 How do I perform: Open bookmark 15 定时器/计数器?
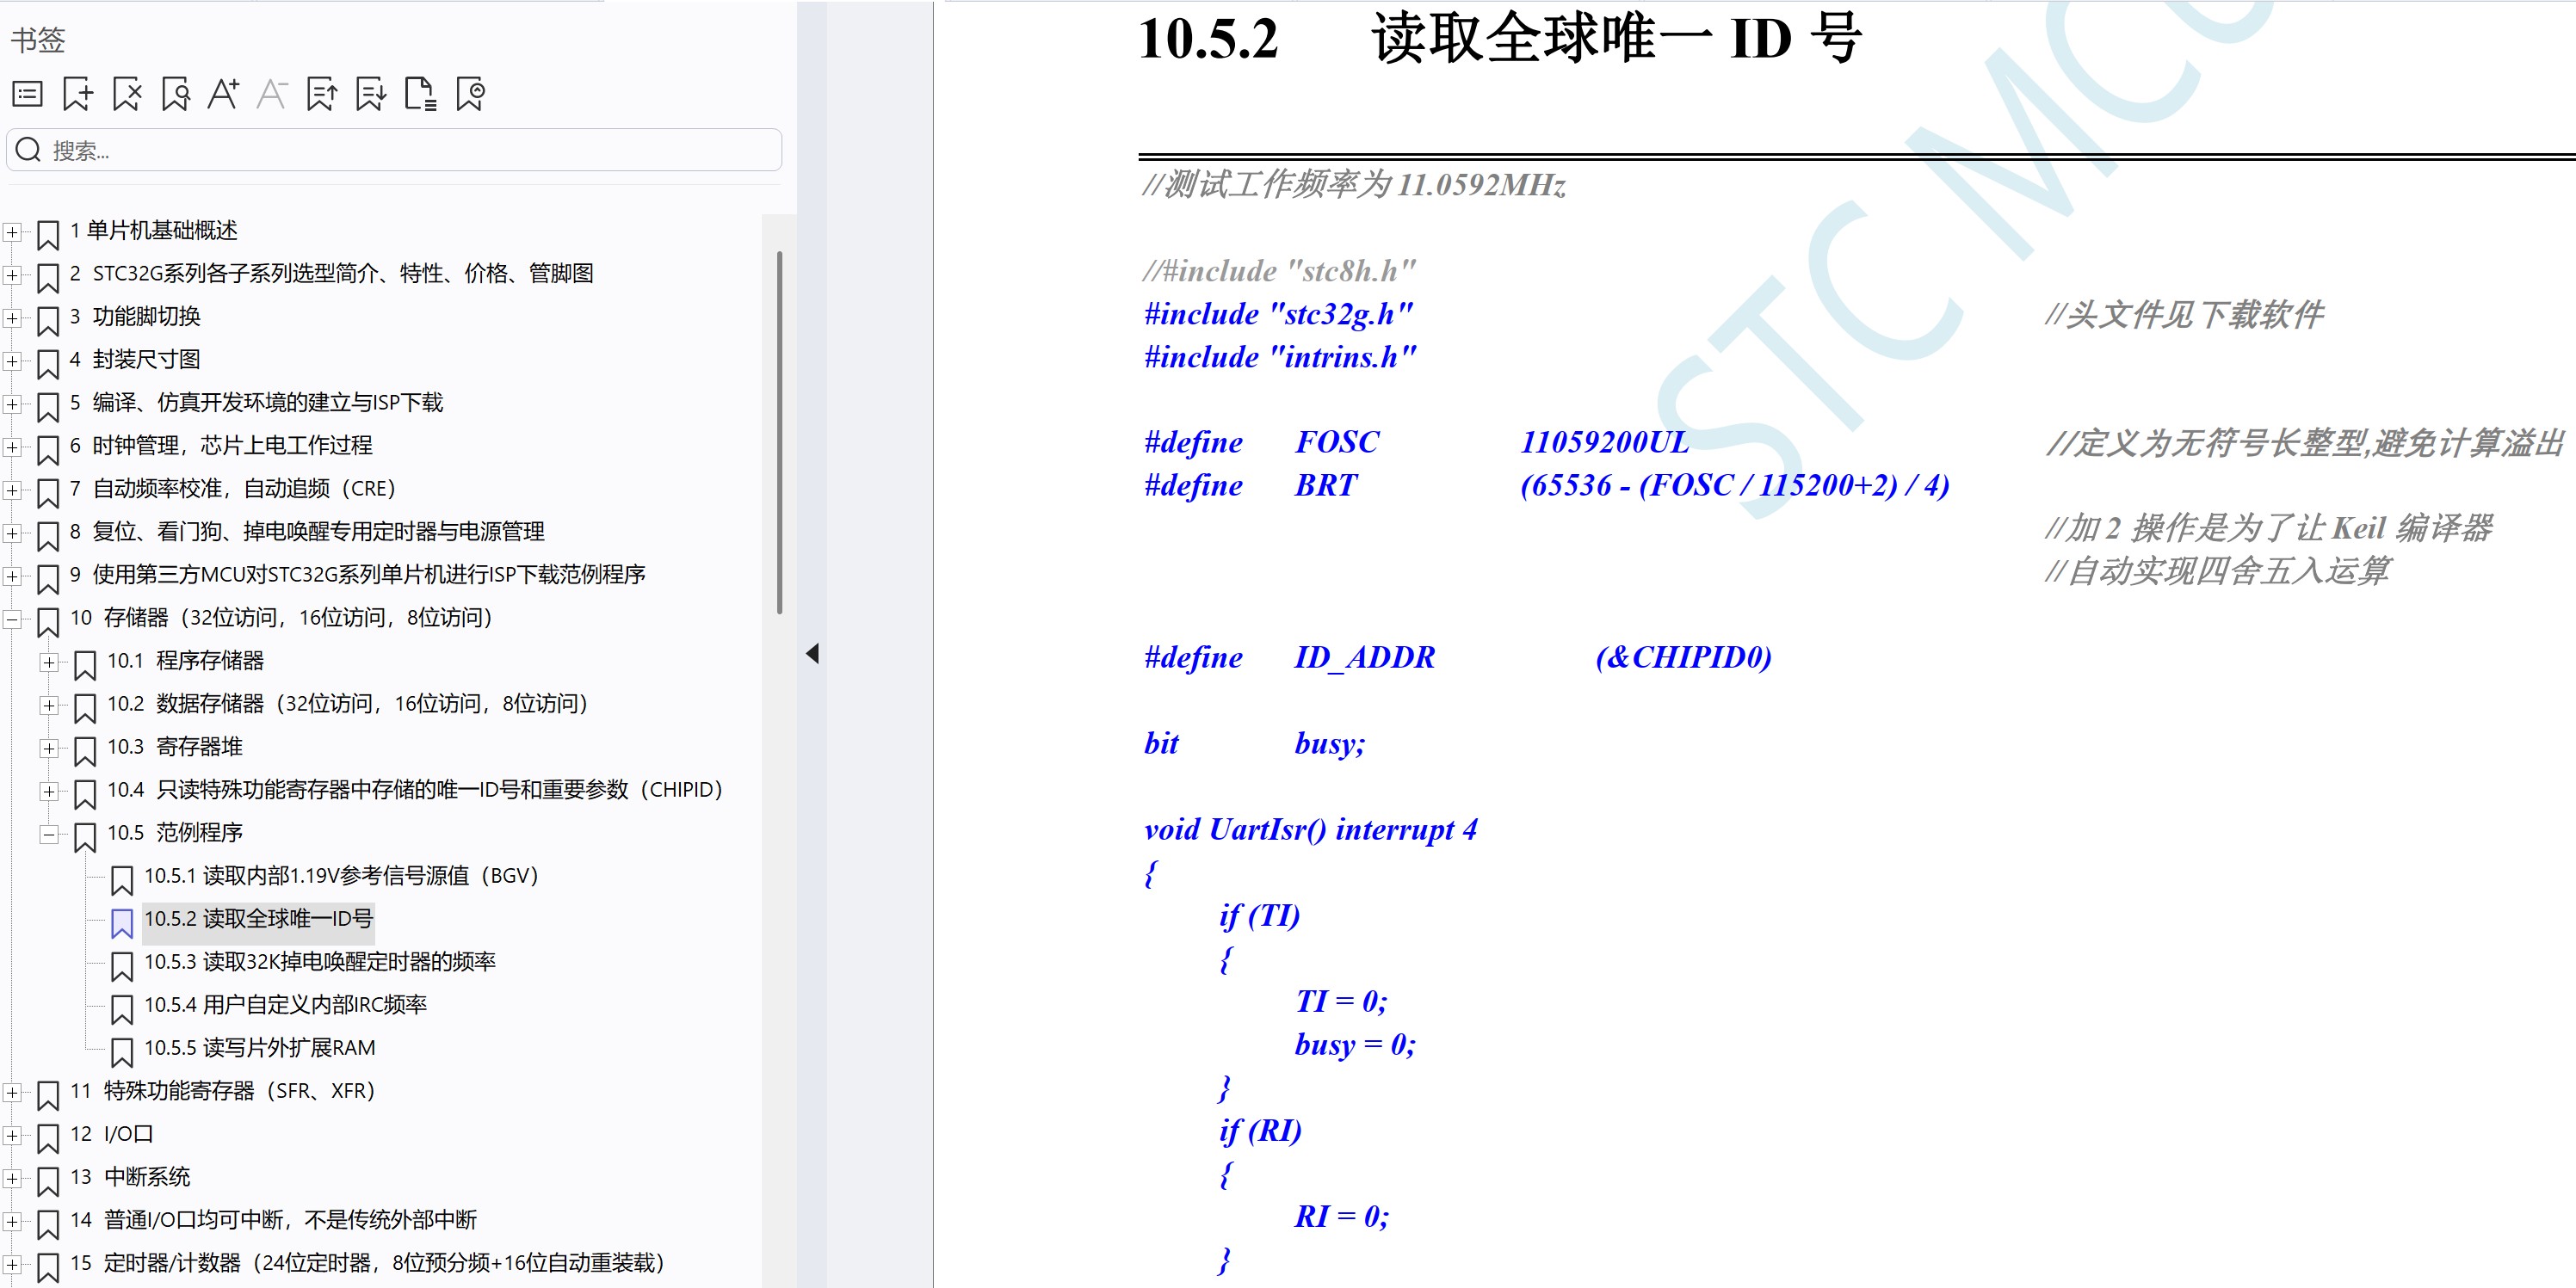coord(367,1262)
